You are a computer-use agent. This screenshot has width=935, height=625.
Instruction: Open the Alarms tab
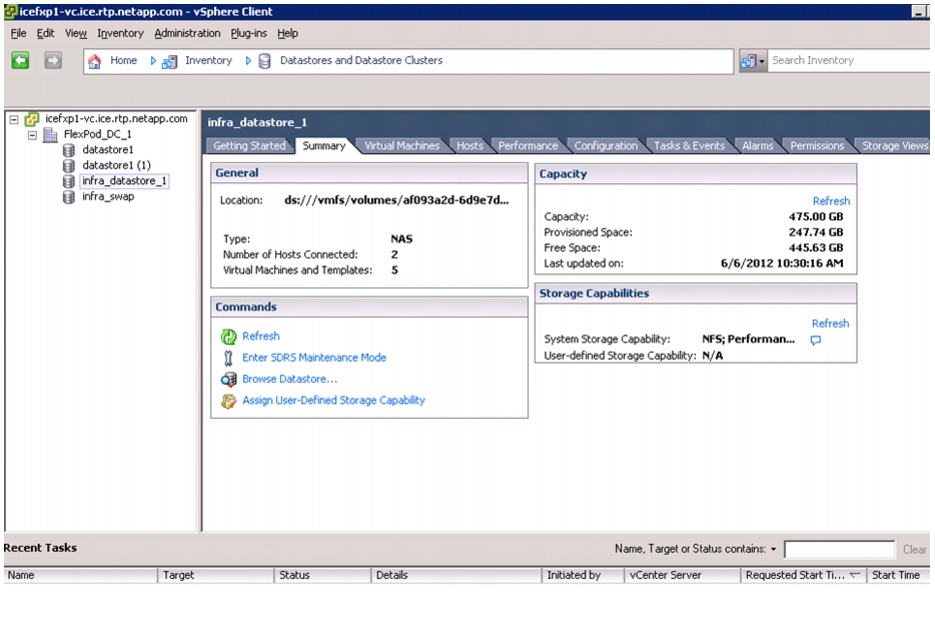click(757, 146)
